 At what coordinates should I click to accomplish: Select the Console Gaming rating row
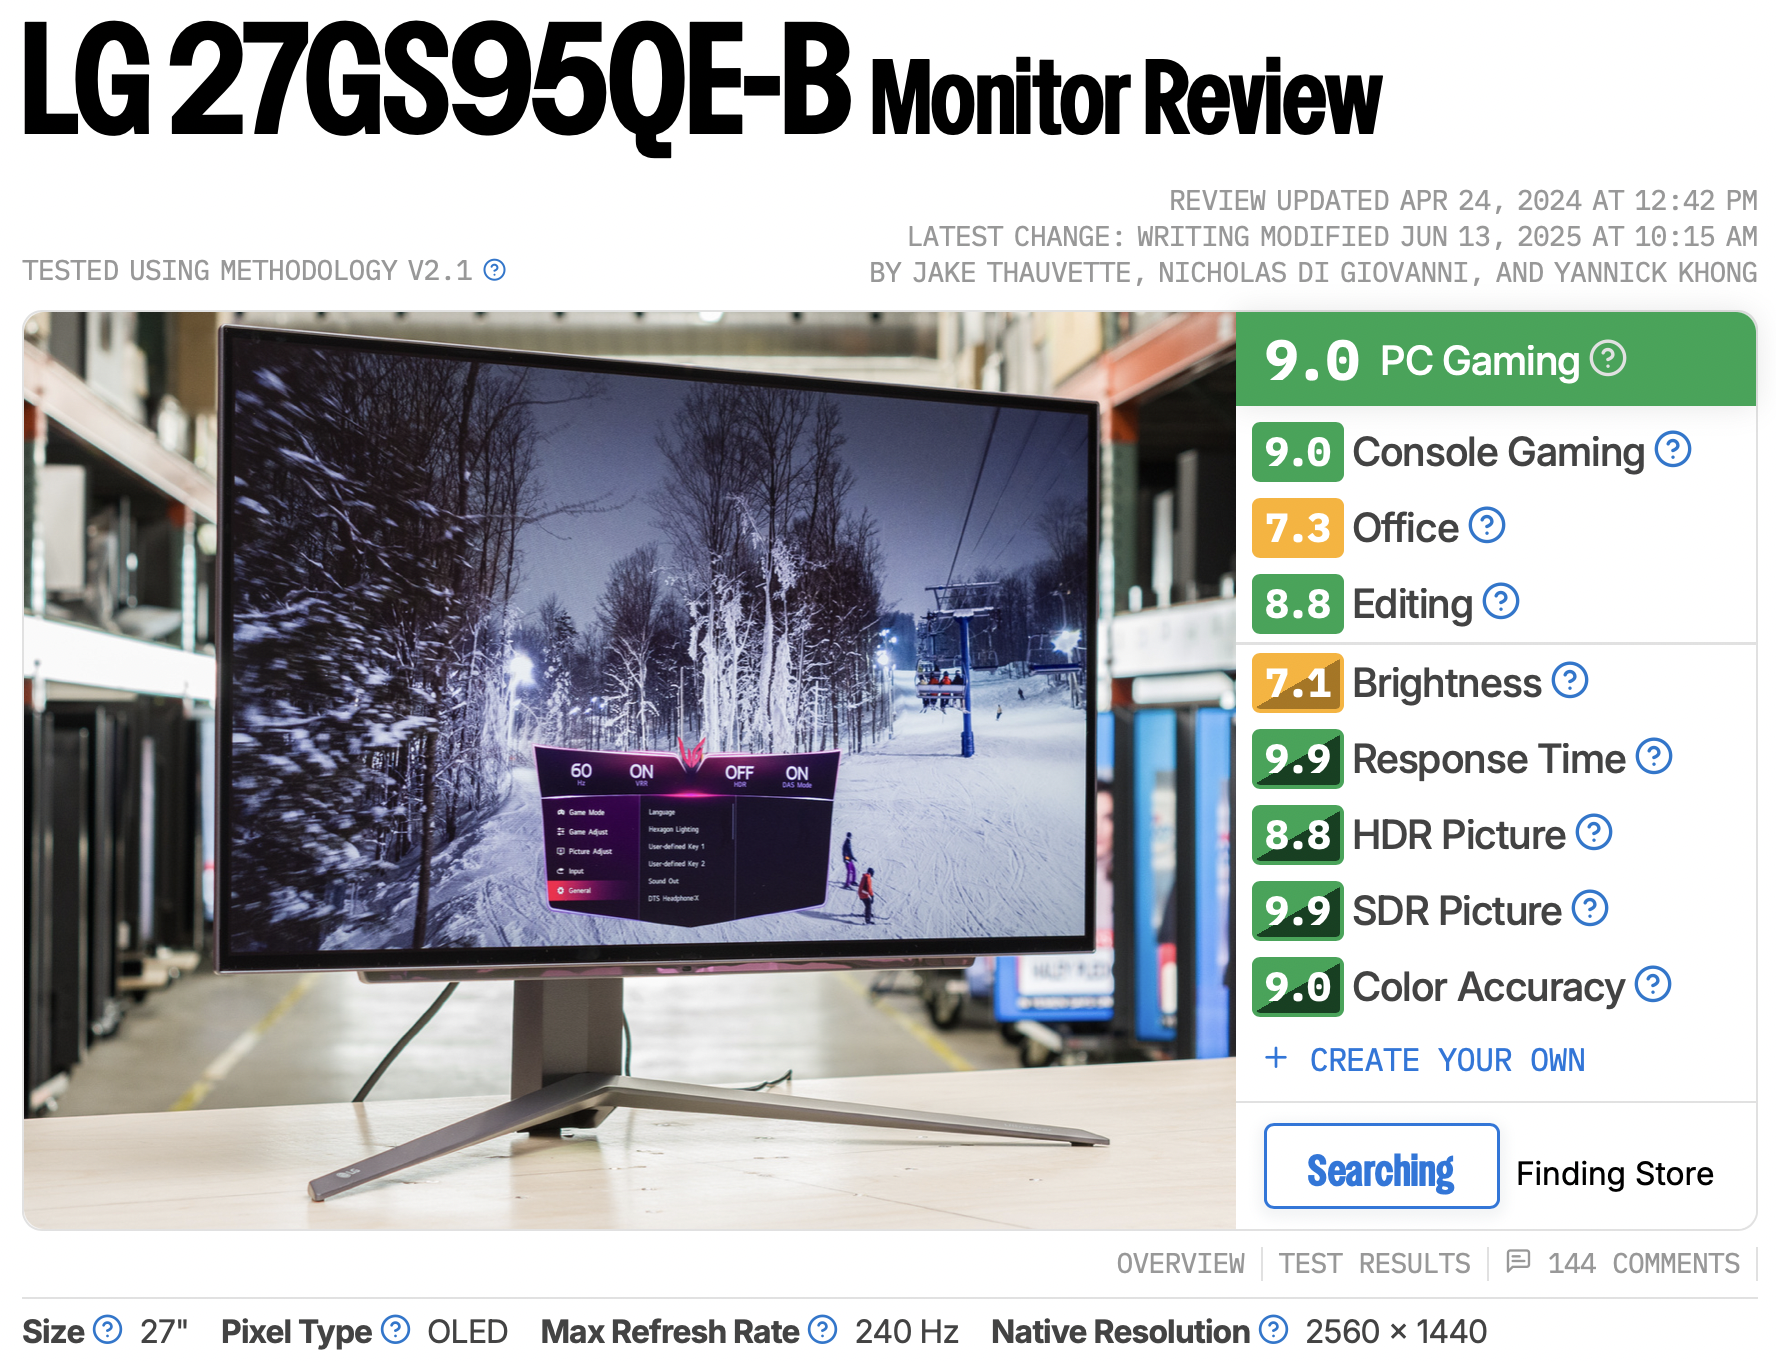[1496, 452]
